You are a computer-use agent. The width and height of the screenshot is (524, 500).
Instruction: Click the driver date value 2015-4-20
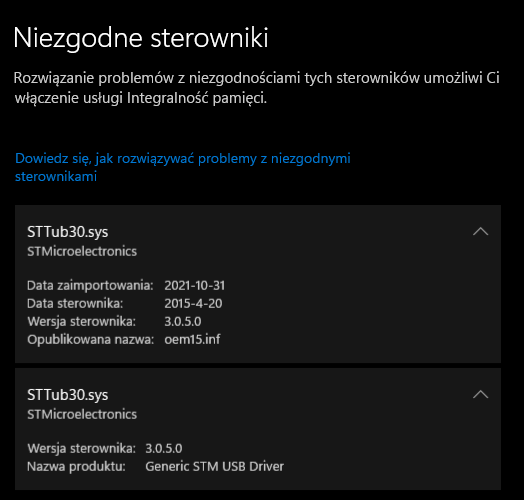click(193, 303)
